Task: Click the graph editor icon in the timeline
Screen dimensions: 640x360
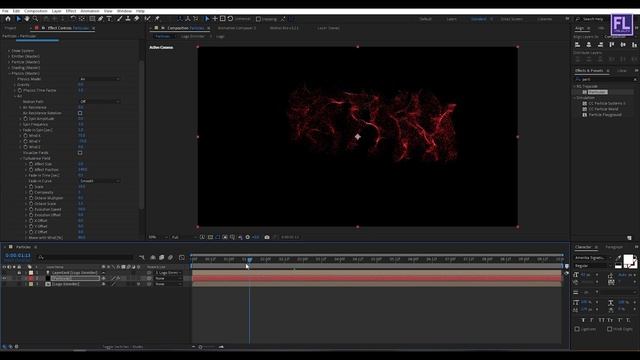Action: 182,257
